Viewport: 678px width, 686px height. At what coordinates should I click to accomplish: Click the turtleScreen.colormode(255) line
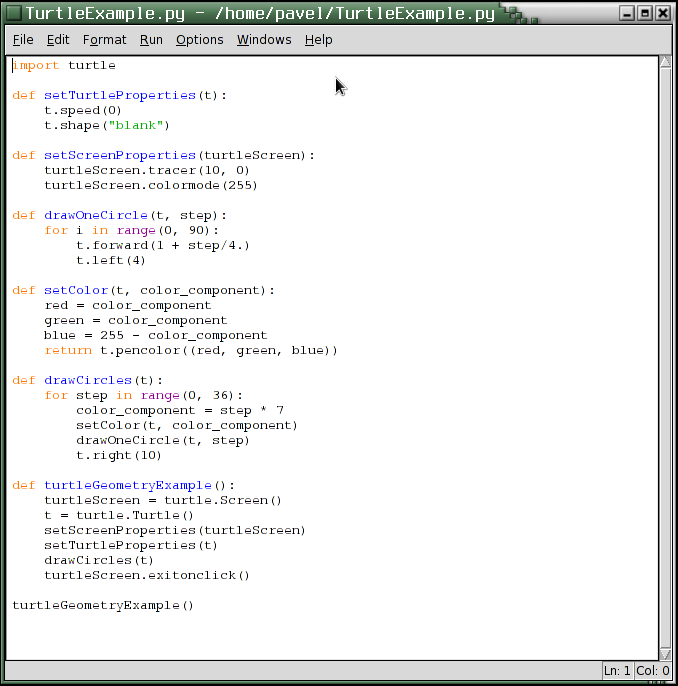[x=151, y=186]
